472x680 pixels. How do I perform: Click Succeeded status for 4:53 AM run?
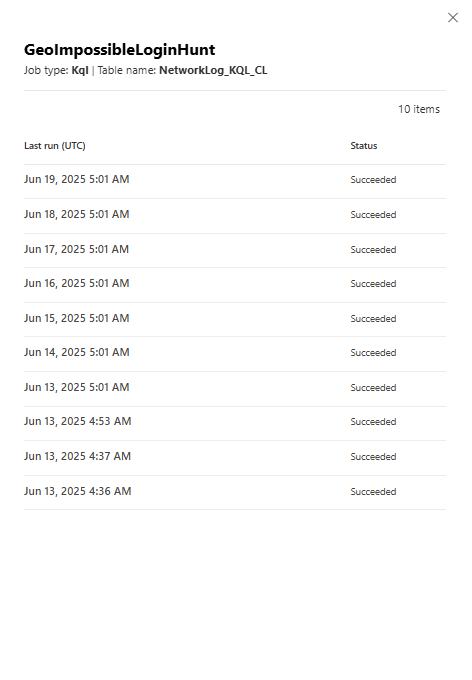coord(373,422)
